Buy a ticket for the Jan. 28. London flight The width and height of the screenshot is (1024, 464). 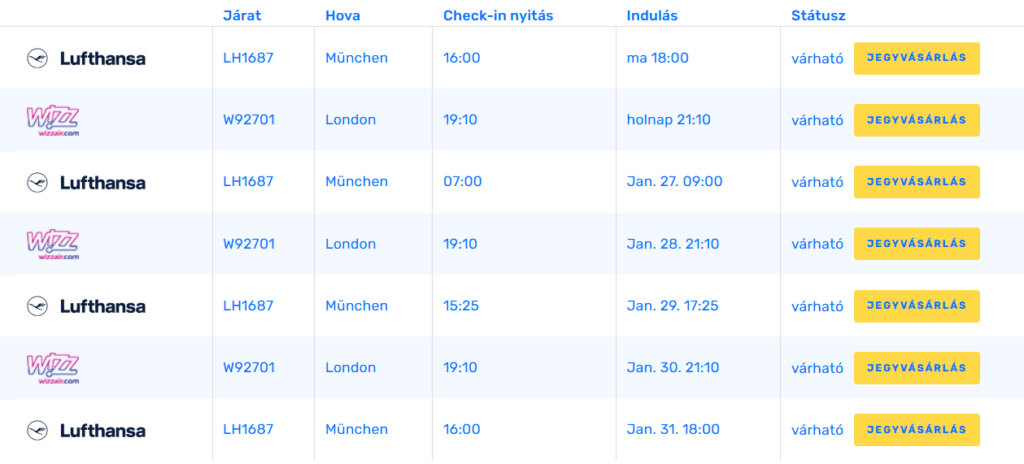[916, 244]
